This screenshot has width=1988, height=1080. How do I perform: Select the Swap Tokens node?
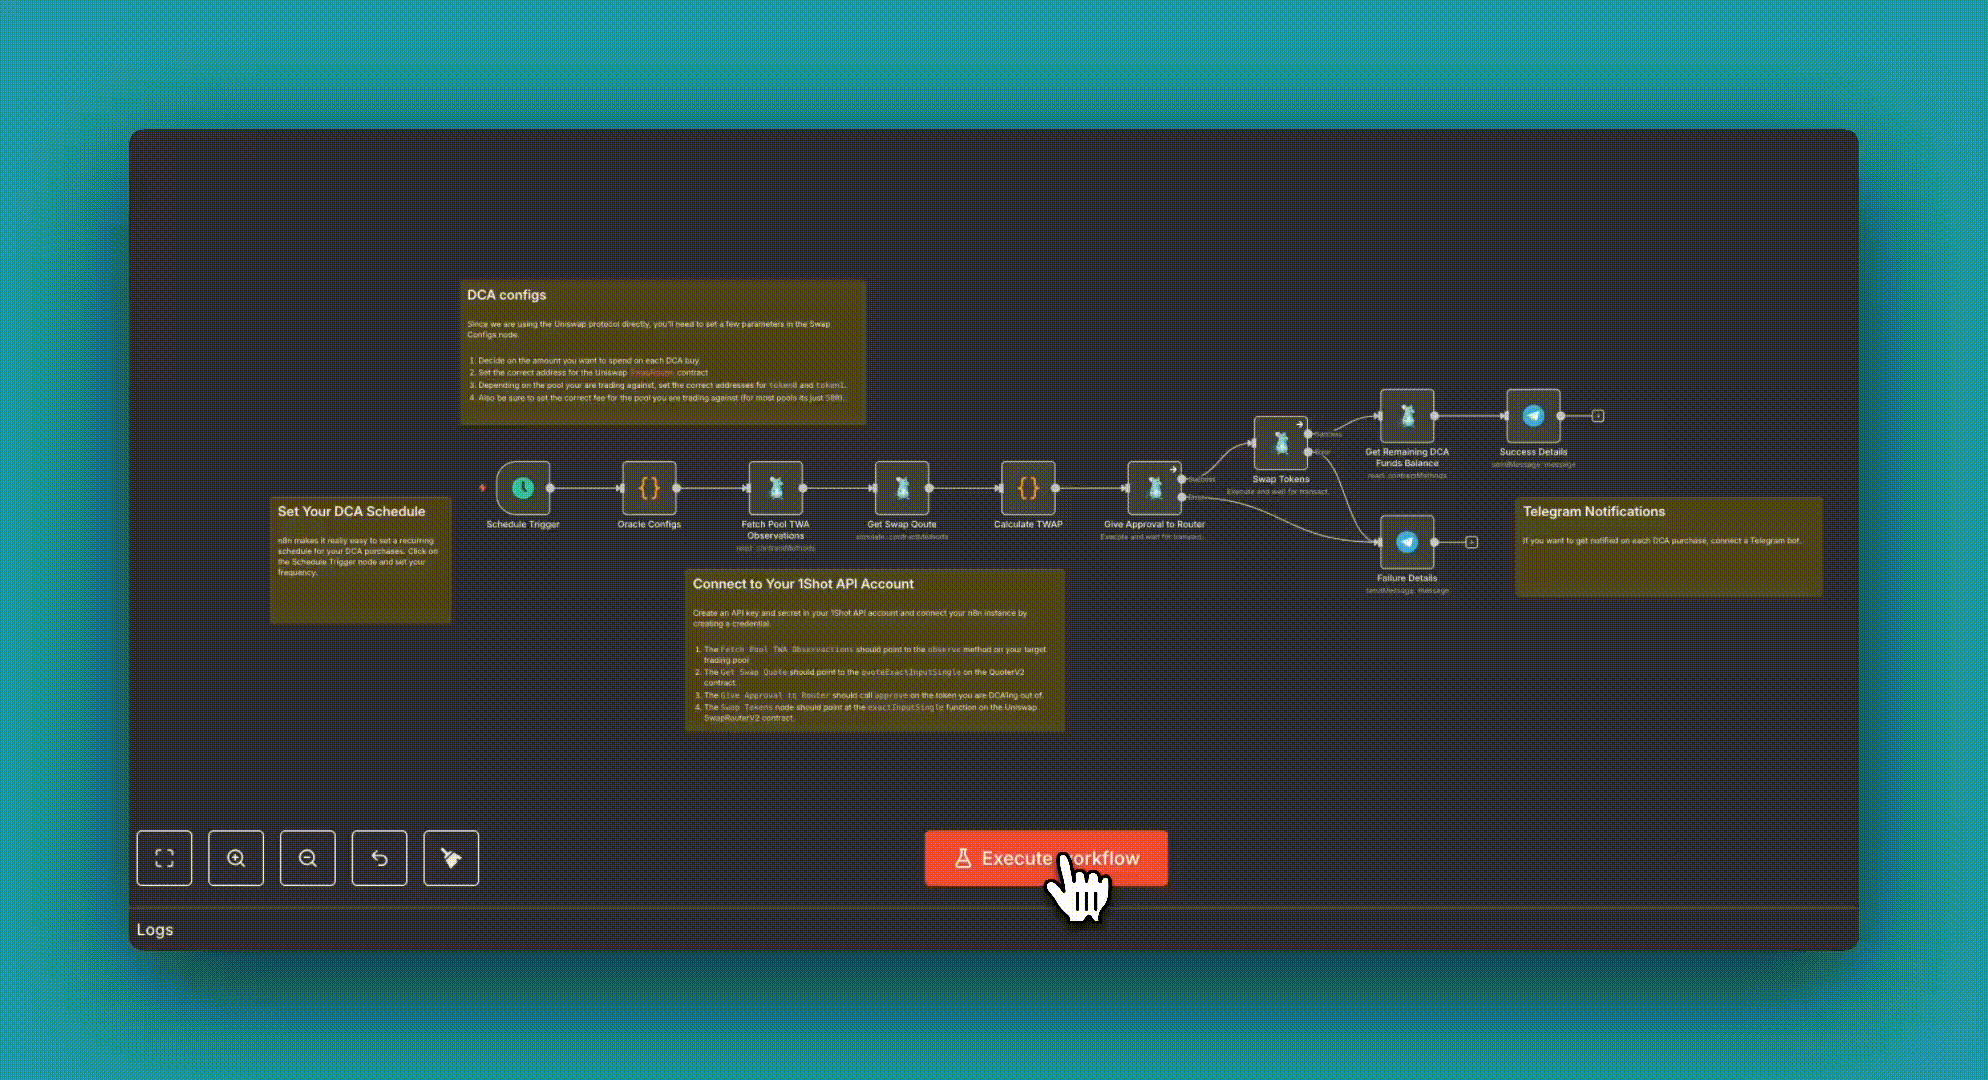(x=1280, y=443)
